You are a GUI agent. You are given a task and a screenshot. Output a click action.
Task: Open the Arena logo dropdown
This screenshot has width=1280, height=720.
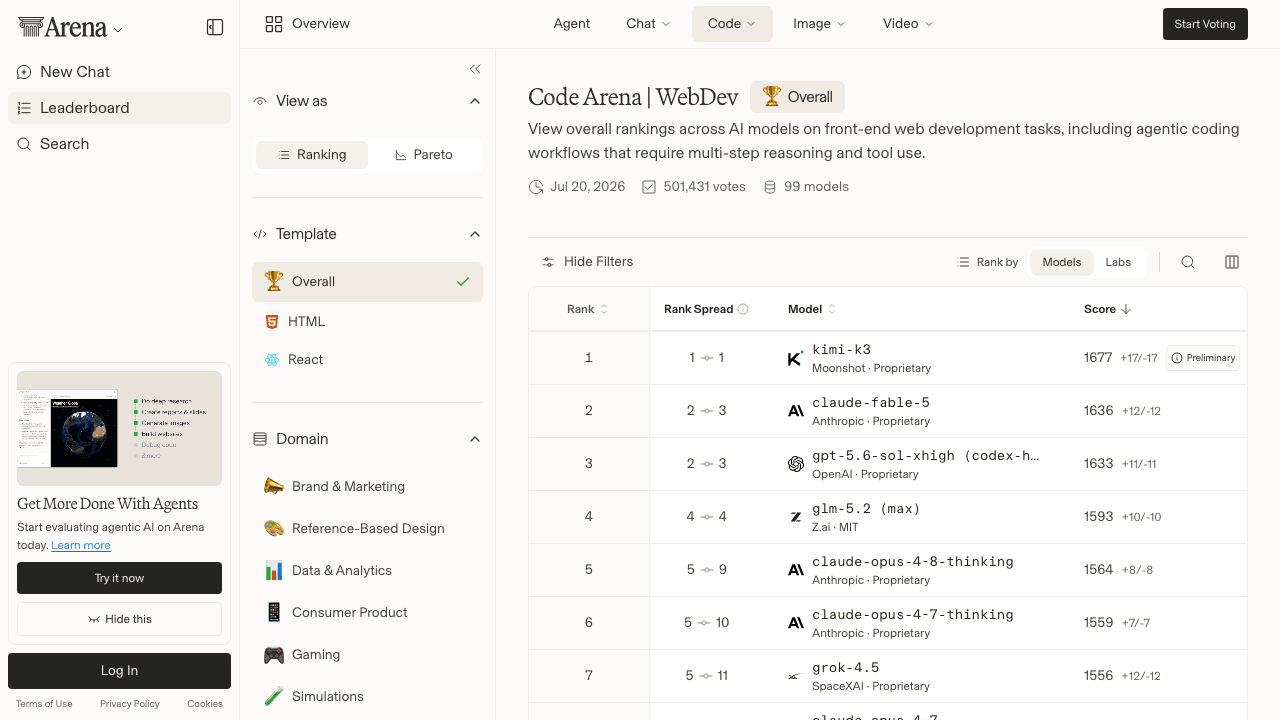118,30
